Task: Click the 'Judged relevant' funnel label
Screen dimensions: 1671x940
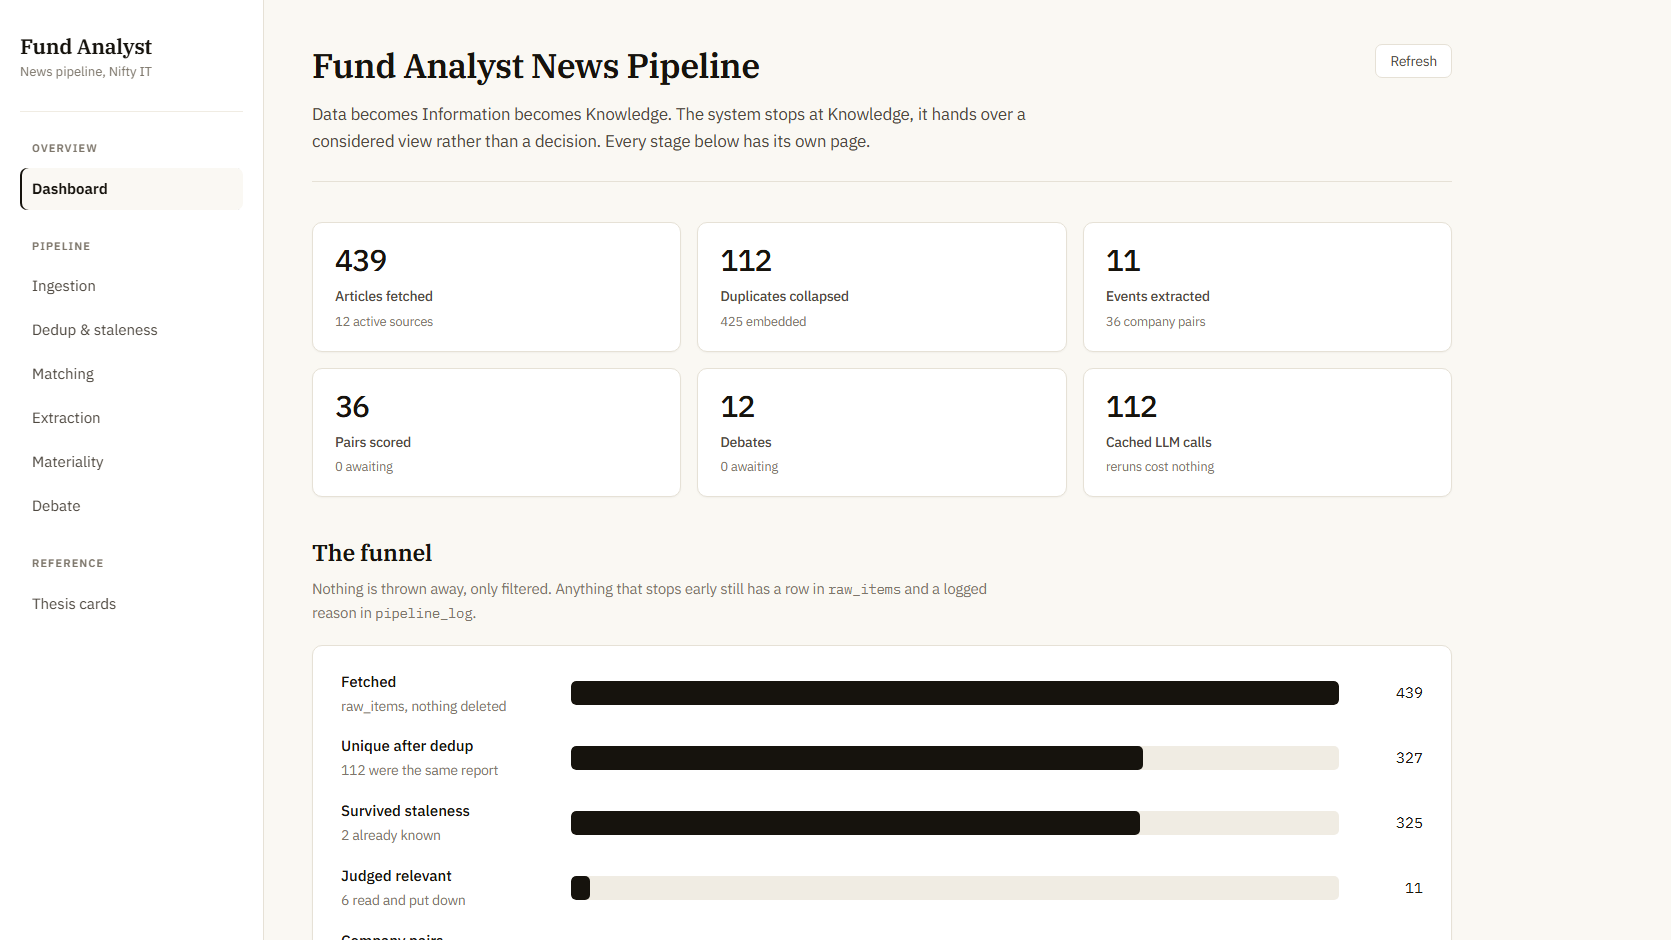Action: pos(396,876)
